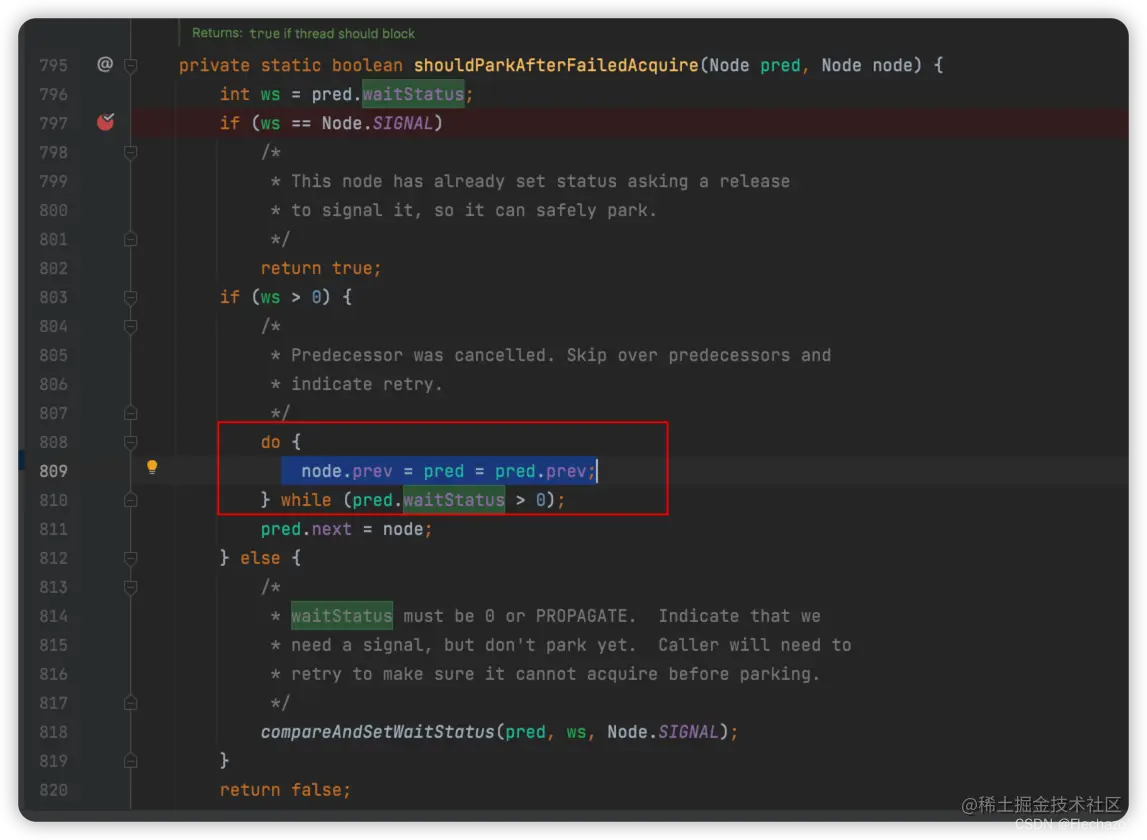Click the fold end marker at line 817

click(x=131, y=703)
